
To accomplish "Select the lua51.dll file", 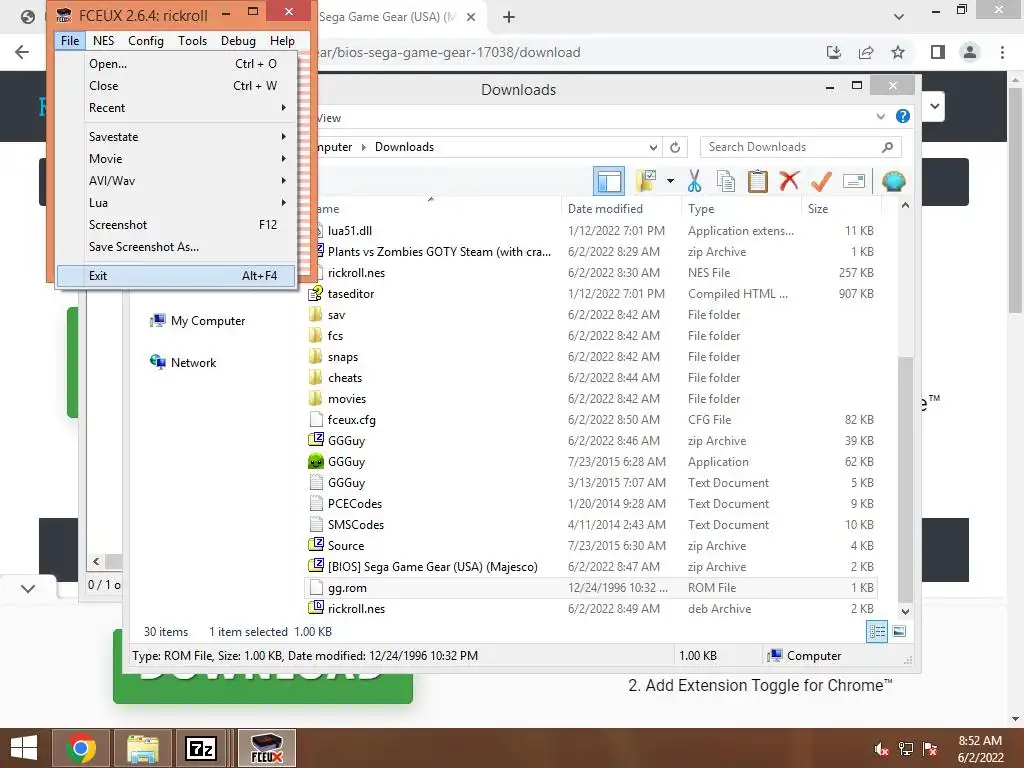I will tap(591, 231).
